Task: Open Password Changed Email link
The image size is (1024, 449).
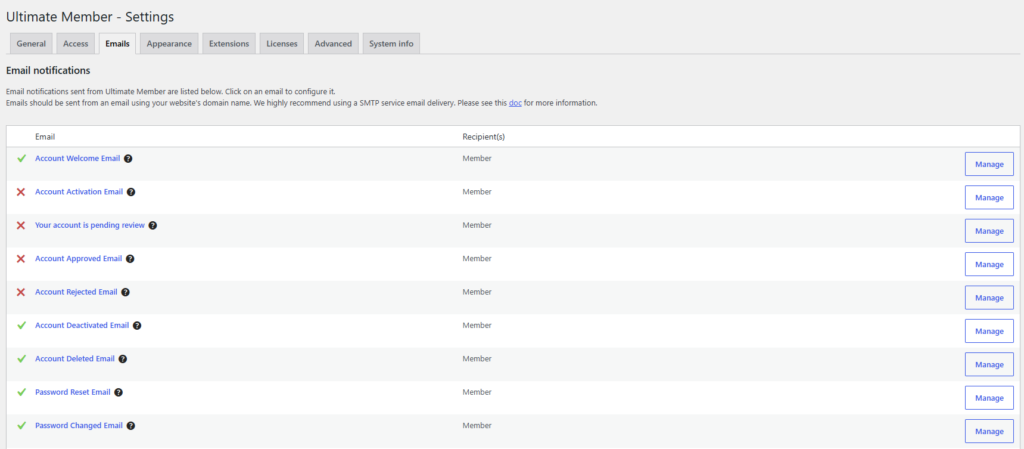Action: (x=79, y=426)
